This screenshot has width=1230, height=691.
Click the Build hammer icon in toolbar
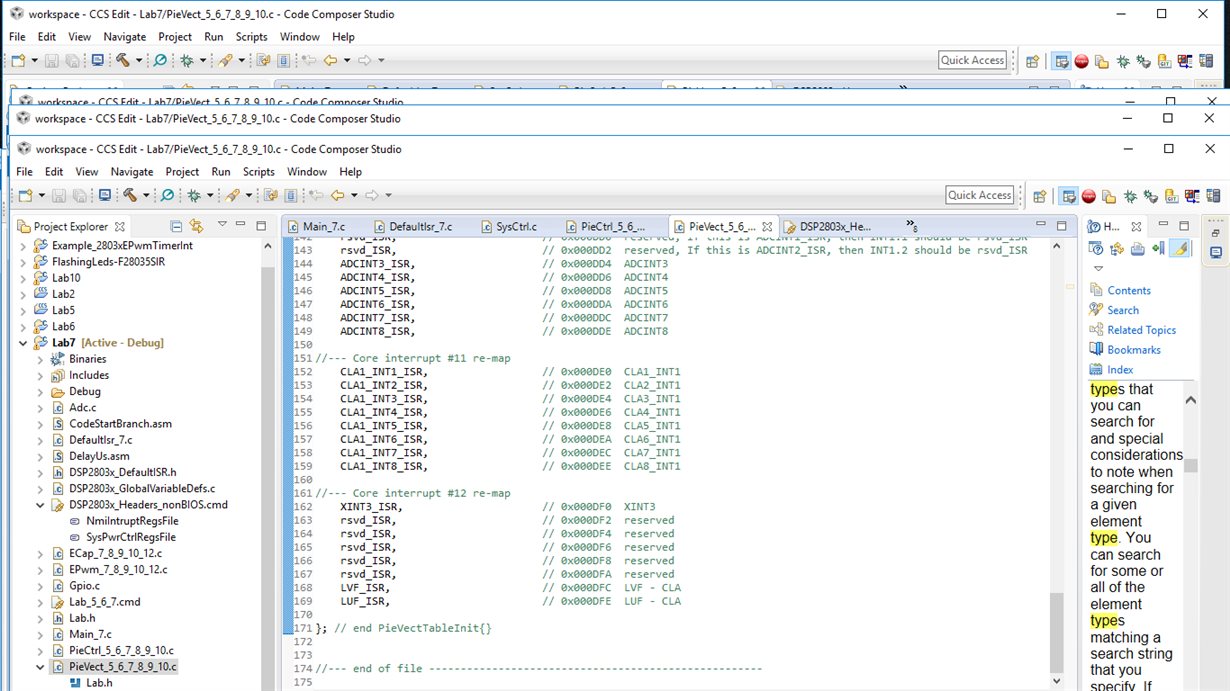(x=130, y=195)
